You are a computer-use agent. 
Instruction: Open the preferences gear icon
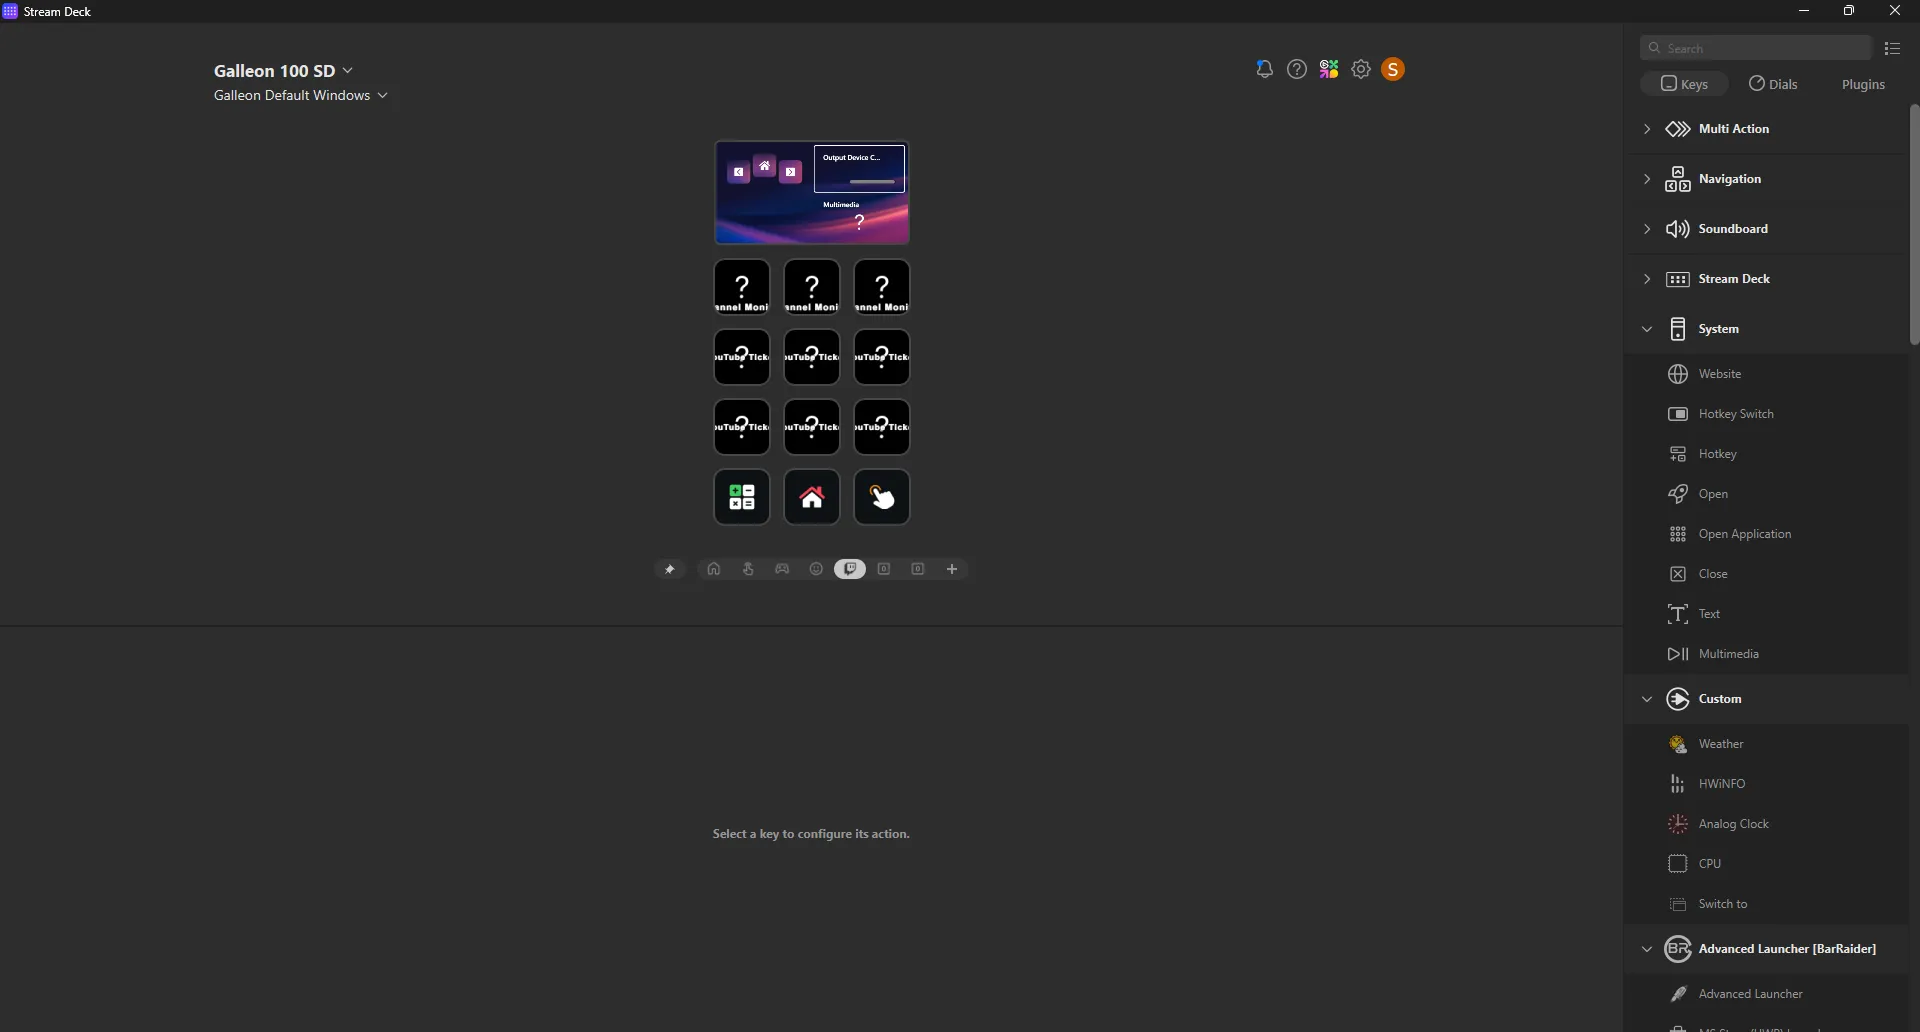(x=1361, y=69)
